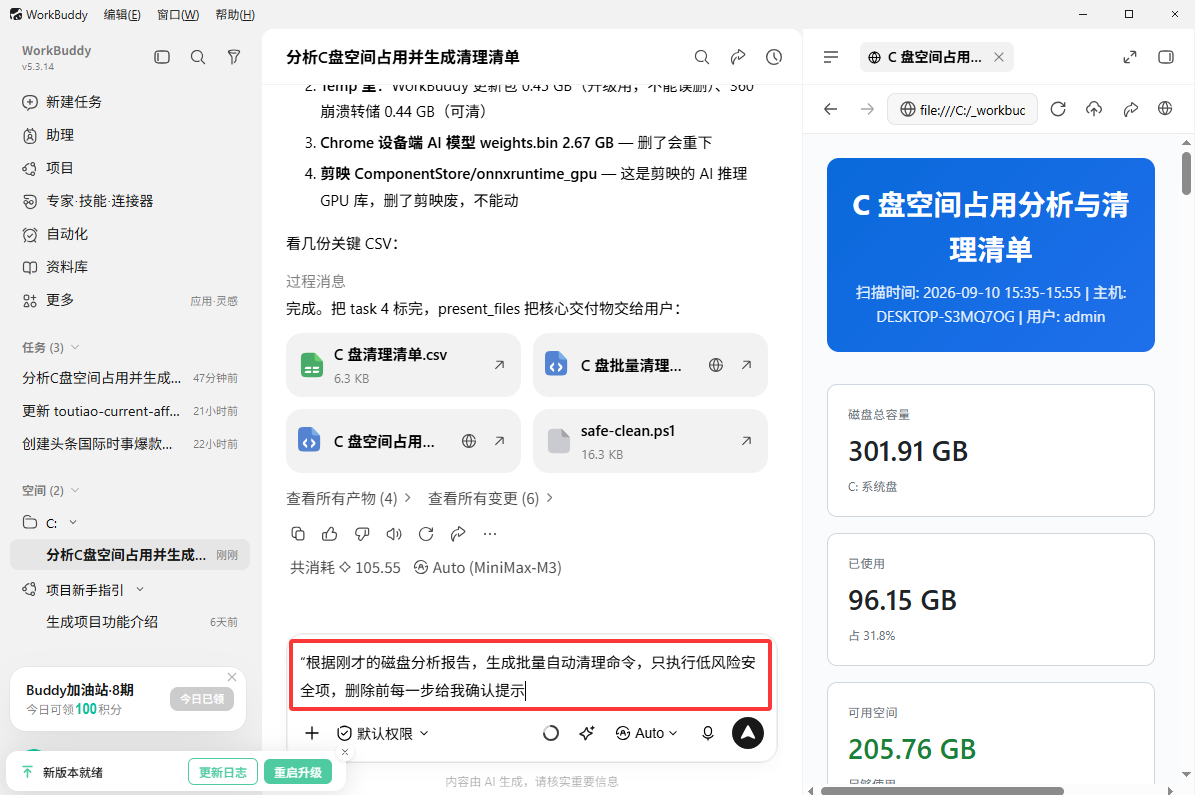Open the 编辑(E) menu
This screenshot has height=795, width=1195.
click(x=122, y=14)
